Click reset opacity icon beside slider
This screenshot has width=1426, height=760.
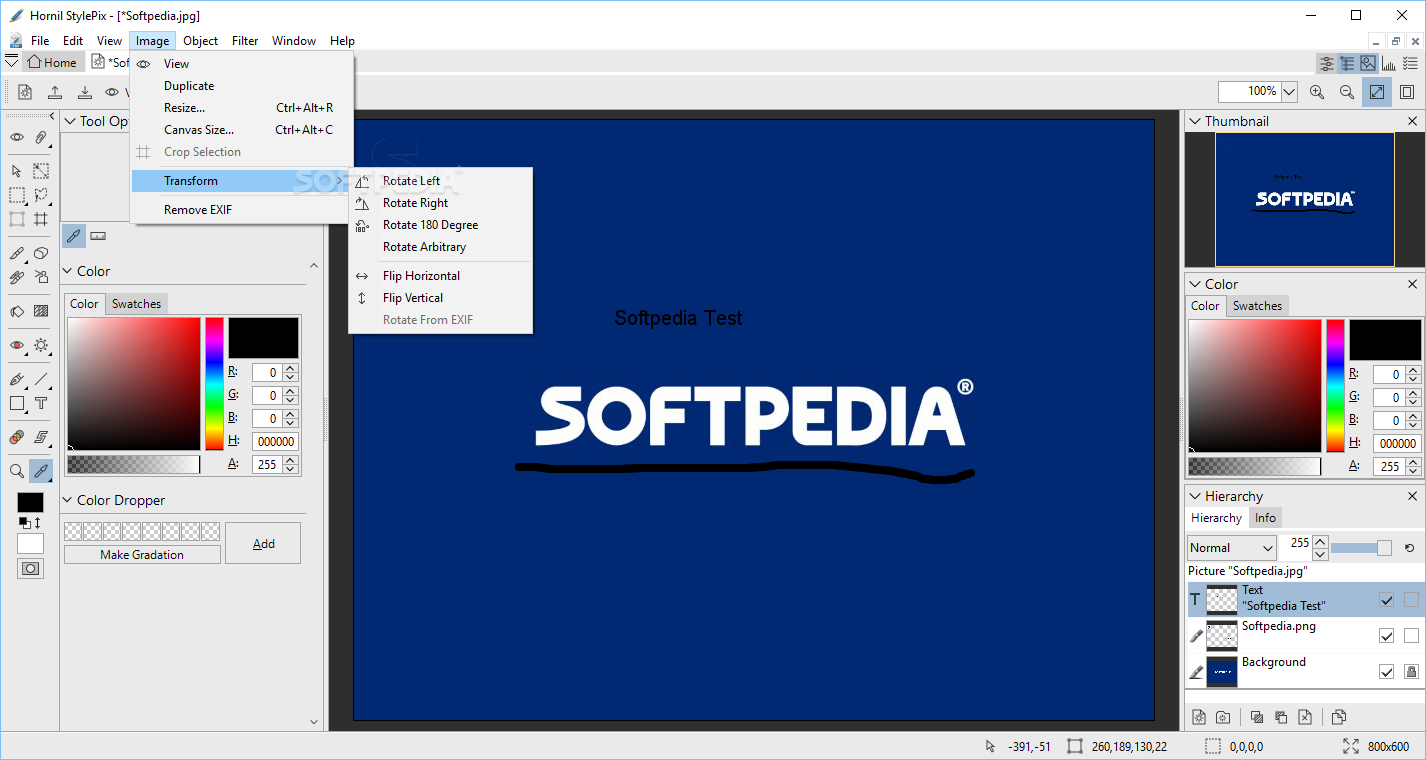tap(1409, 548)
